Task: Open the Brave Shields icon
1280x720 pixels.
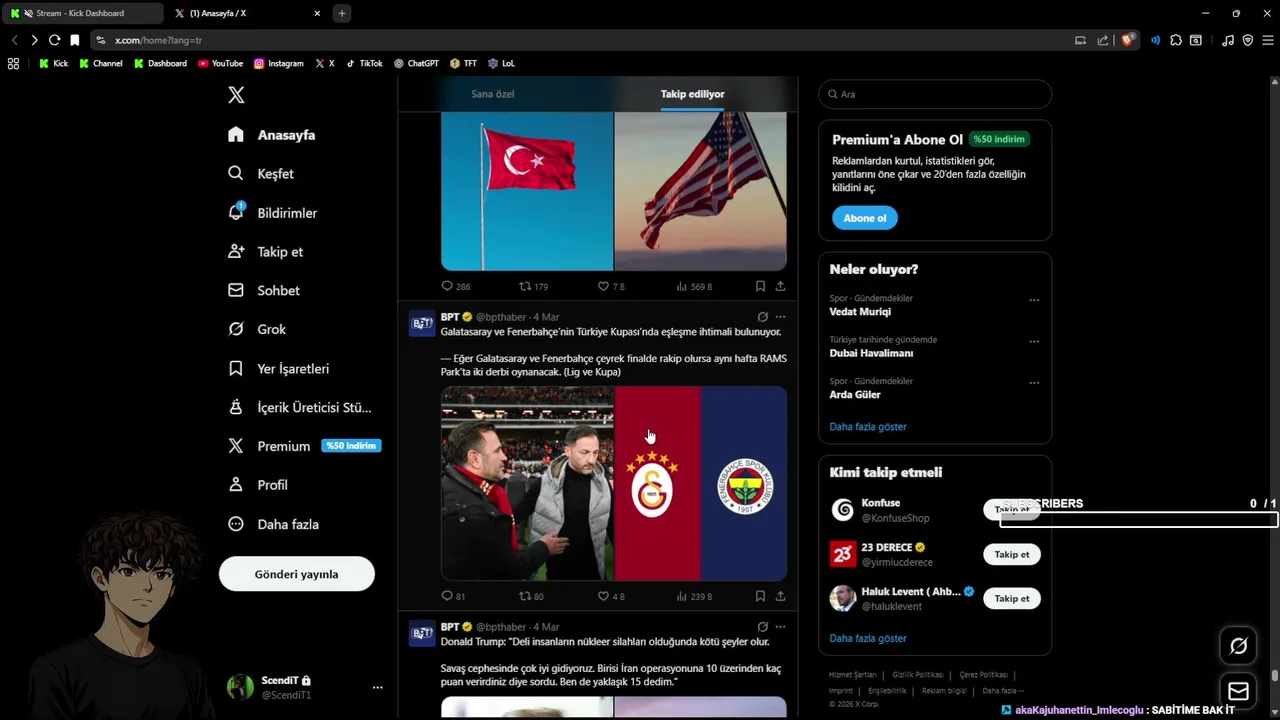Action: (1128, 40)
